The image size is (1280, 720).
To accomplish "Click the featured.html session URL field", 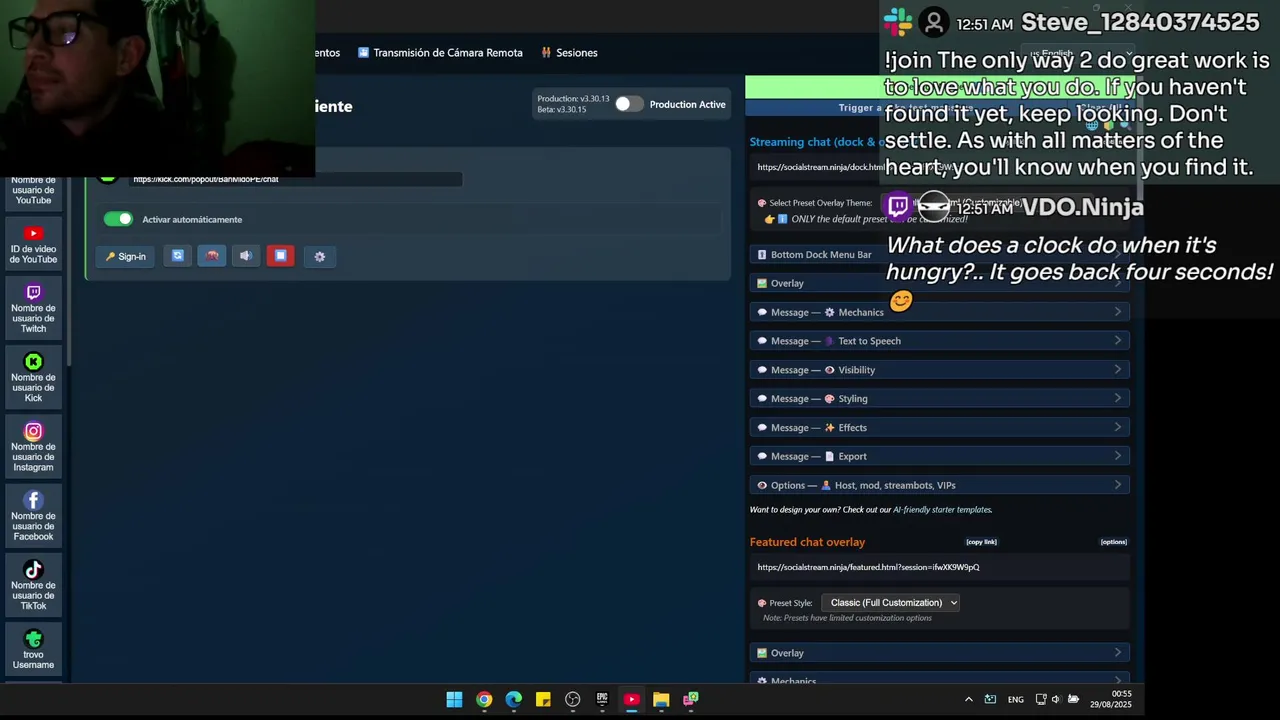I will (939, 567).
